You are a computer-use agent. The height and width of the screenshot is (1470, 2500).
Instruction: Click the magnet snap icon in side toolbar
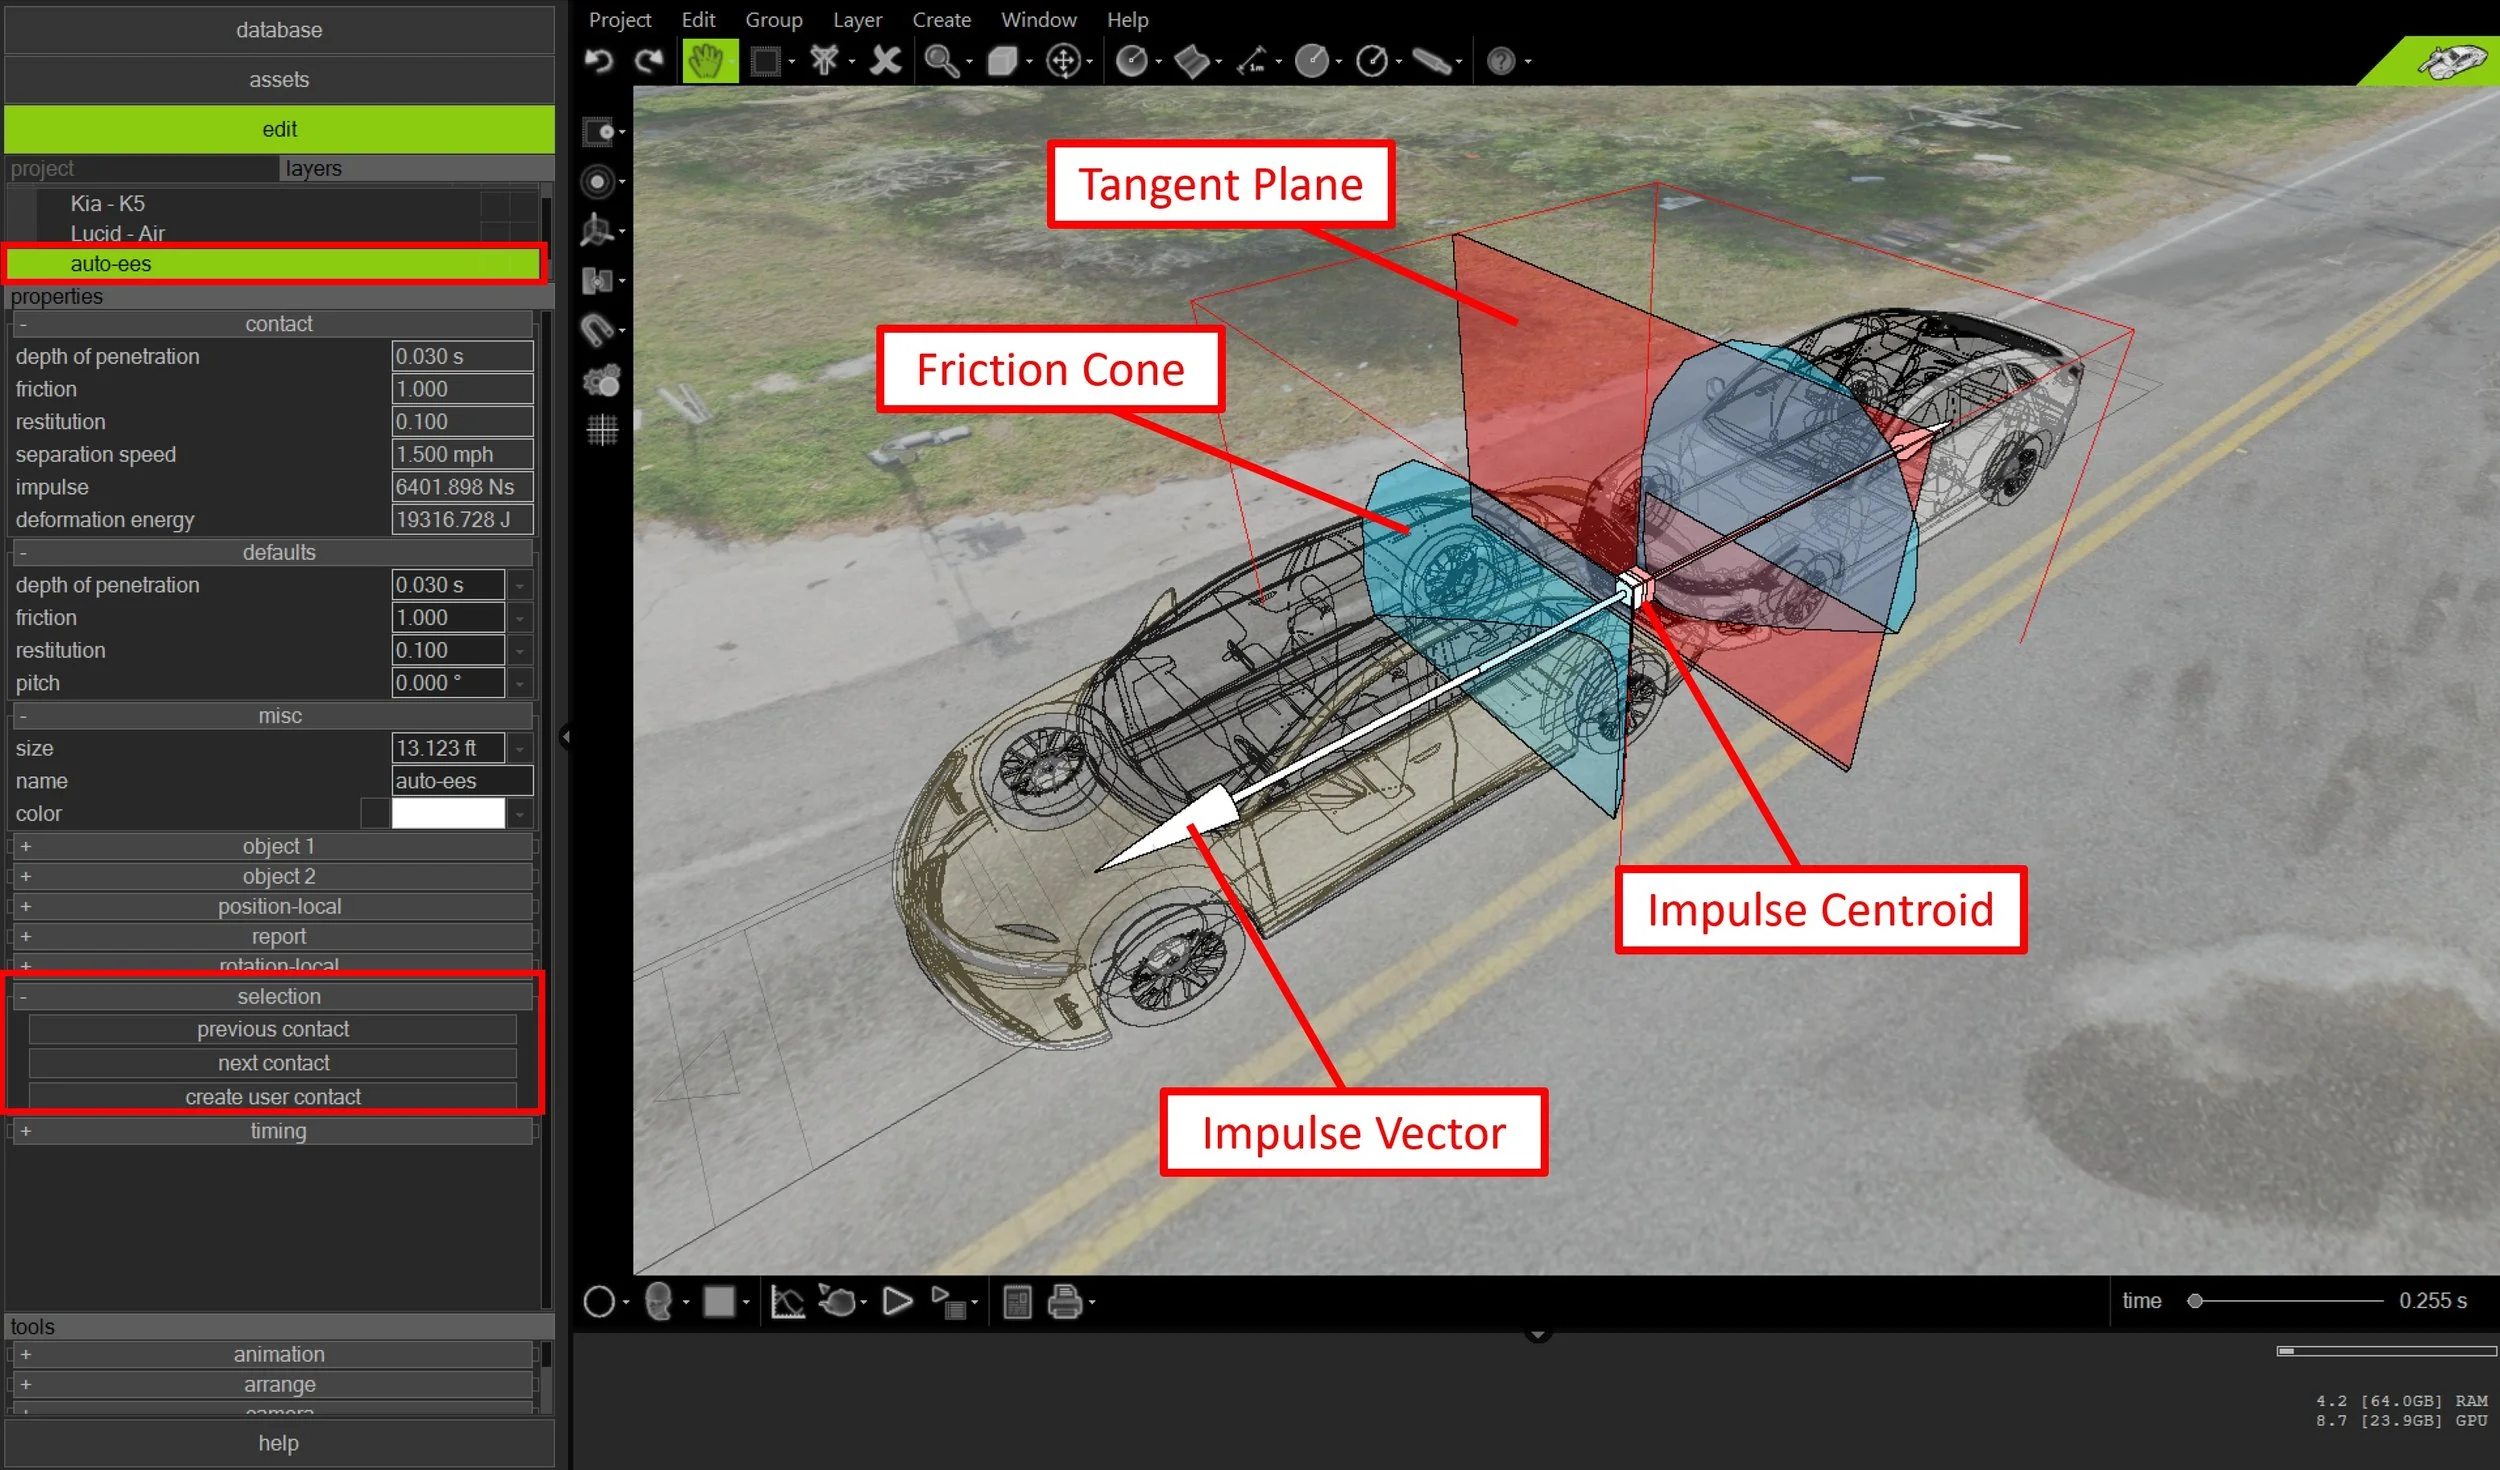pyautogui.click(x=599, y=330)
